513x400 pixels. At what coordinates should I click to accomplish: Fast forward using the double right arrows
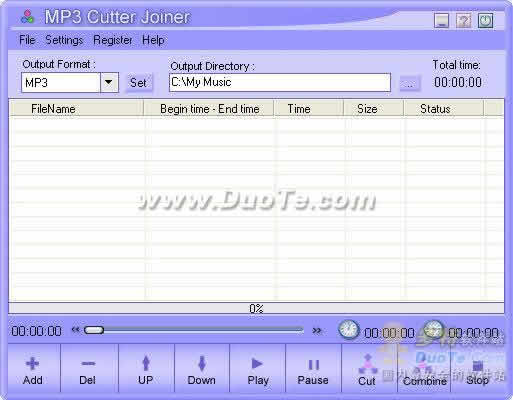tap(317, 330)
